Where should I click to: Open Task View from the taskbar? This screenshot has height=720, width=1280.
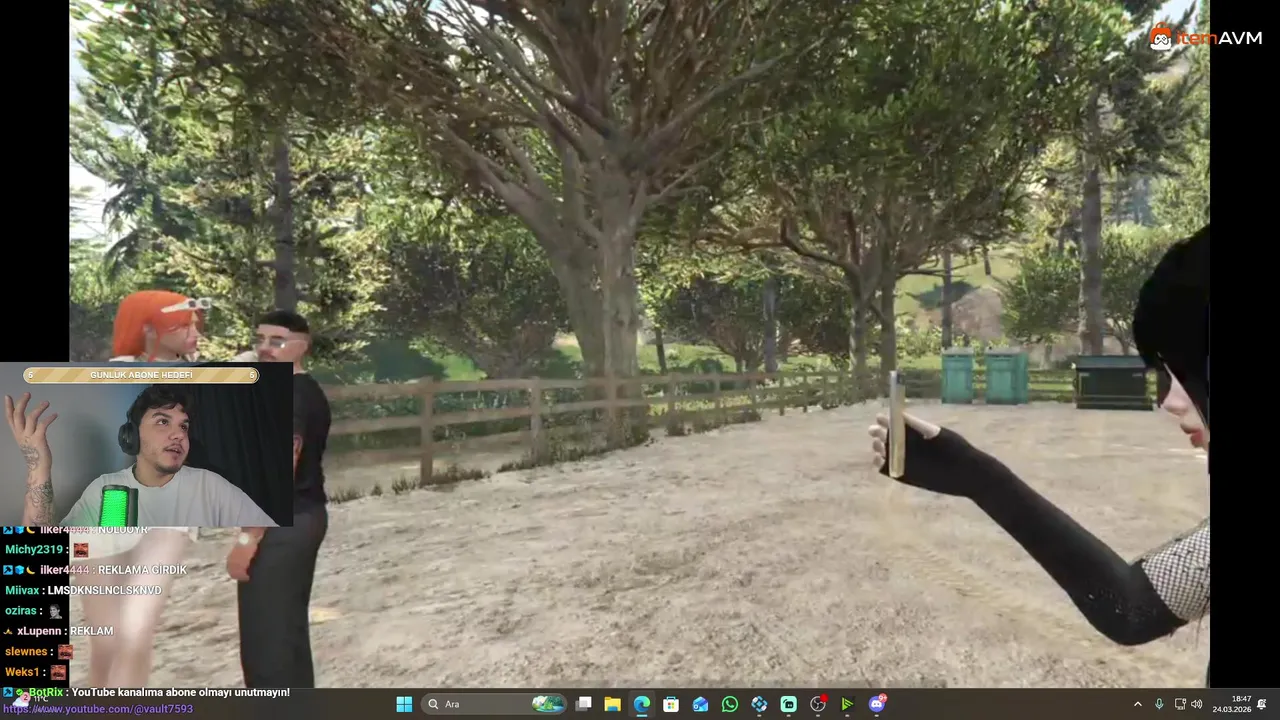pos(584,704)
